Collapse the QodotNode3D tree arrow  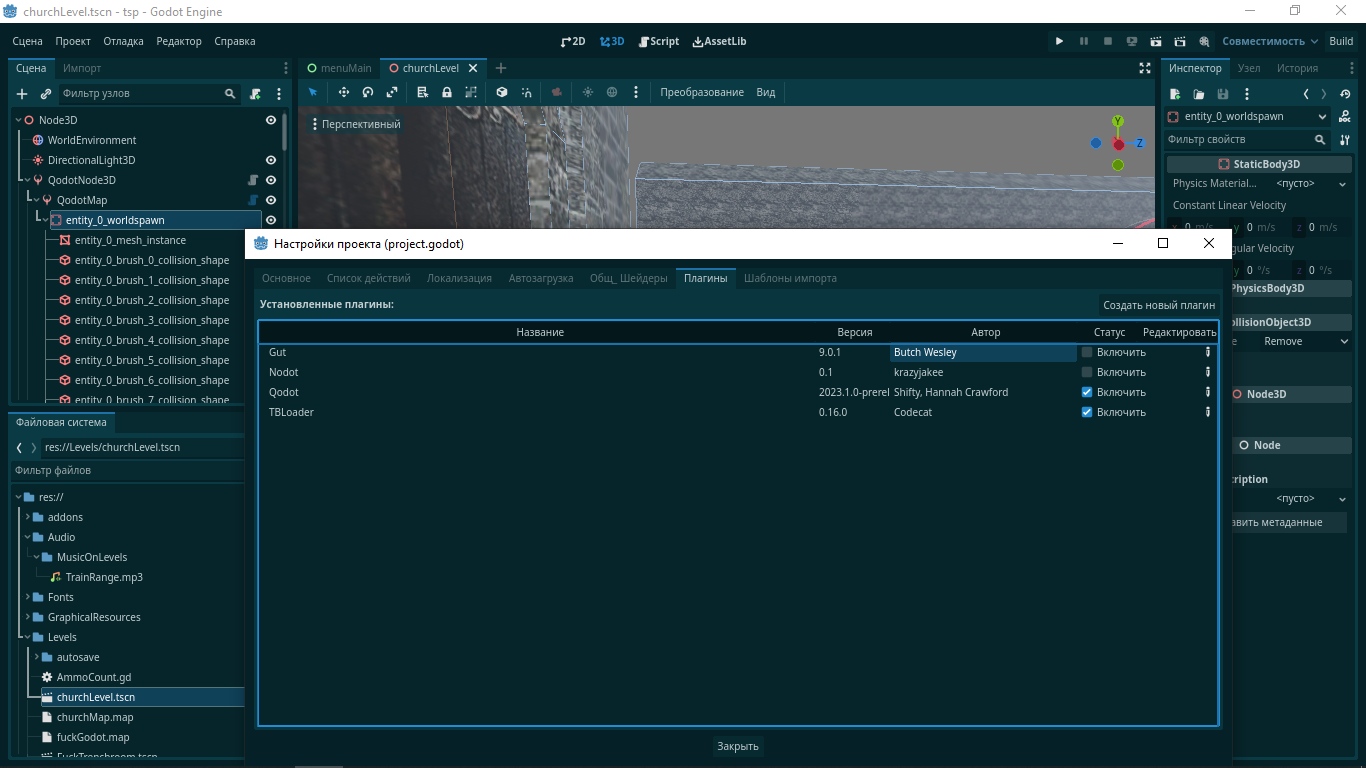pyautogui.click(x=27, y=180)
